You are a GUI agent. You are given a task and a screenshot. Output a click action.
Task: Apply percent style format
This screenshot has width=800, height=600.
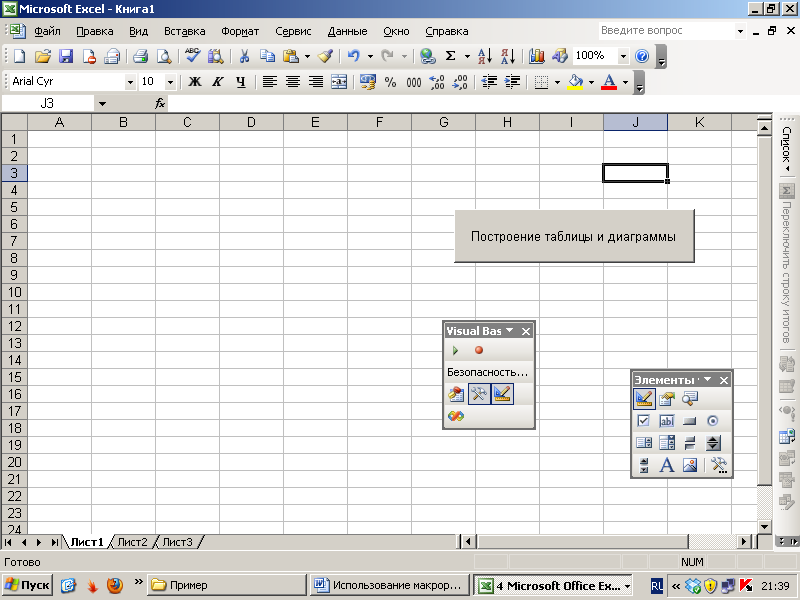391,82
